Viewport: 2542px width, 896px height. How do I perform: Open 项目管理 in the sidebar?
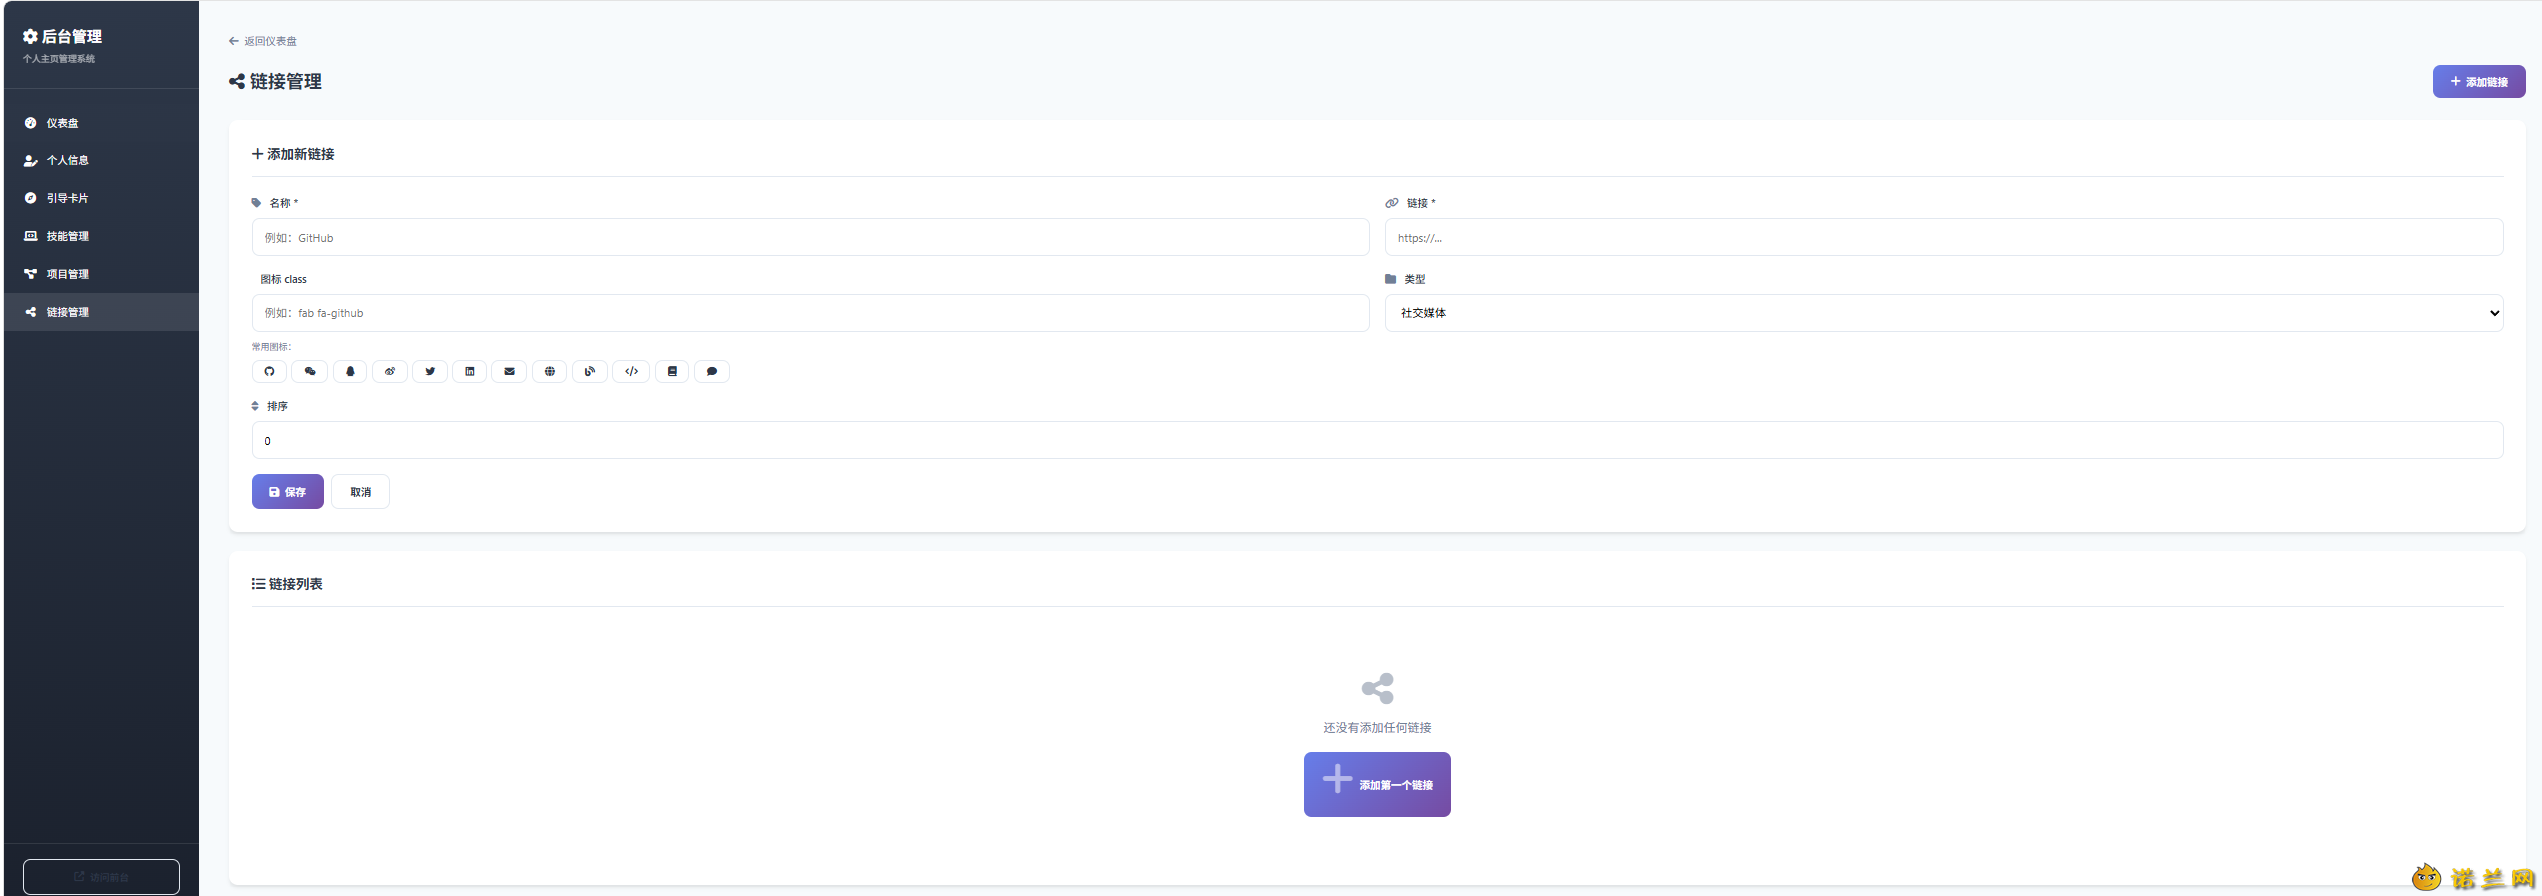pyautogui.click(x=101, y=274)
